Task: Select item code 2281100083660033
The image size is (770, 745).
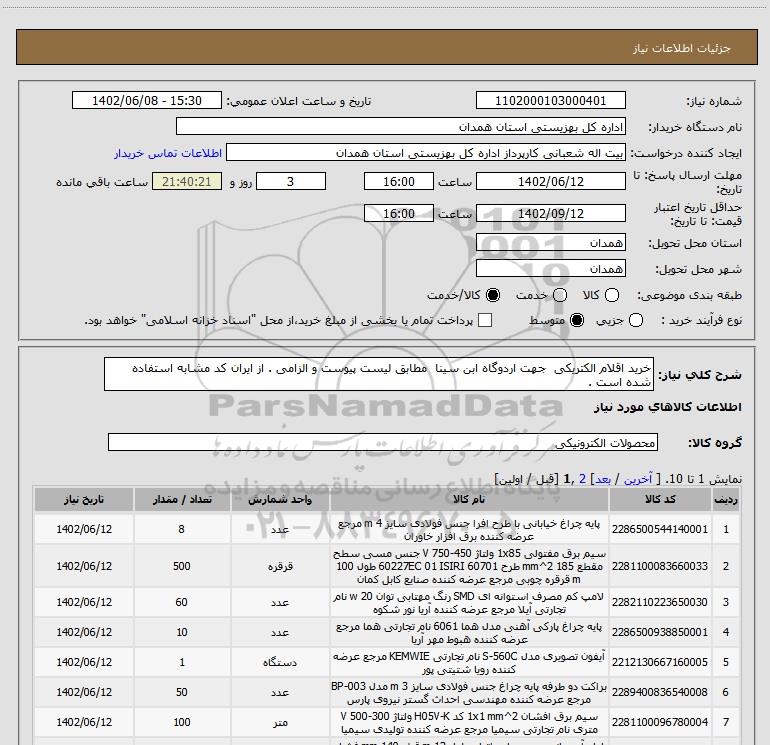Action: coord(660,566)
